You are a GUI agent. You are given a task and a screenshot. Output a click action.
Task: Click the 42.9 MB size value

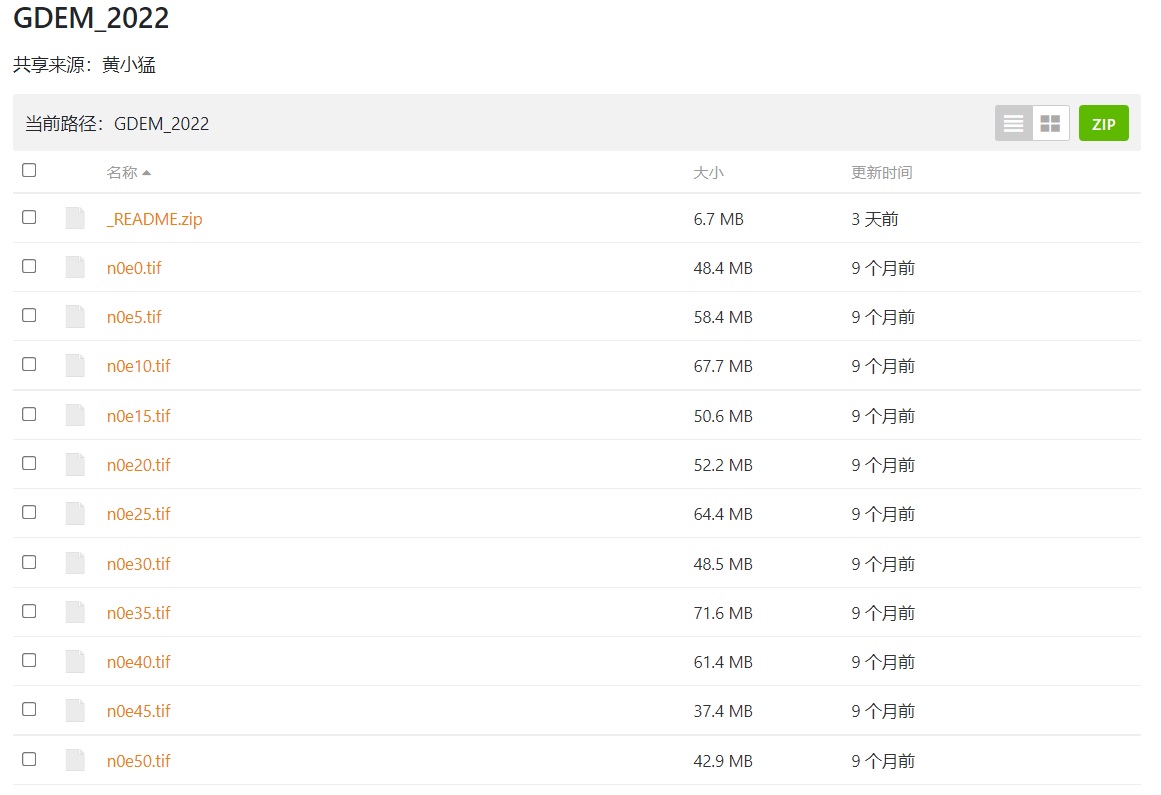[x=723, y=761]
